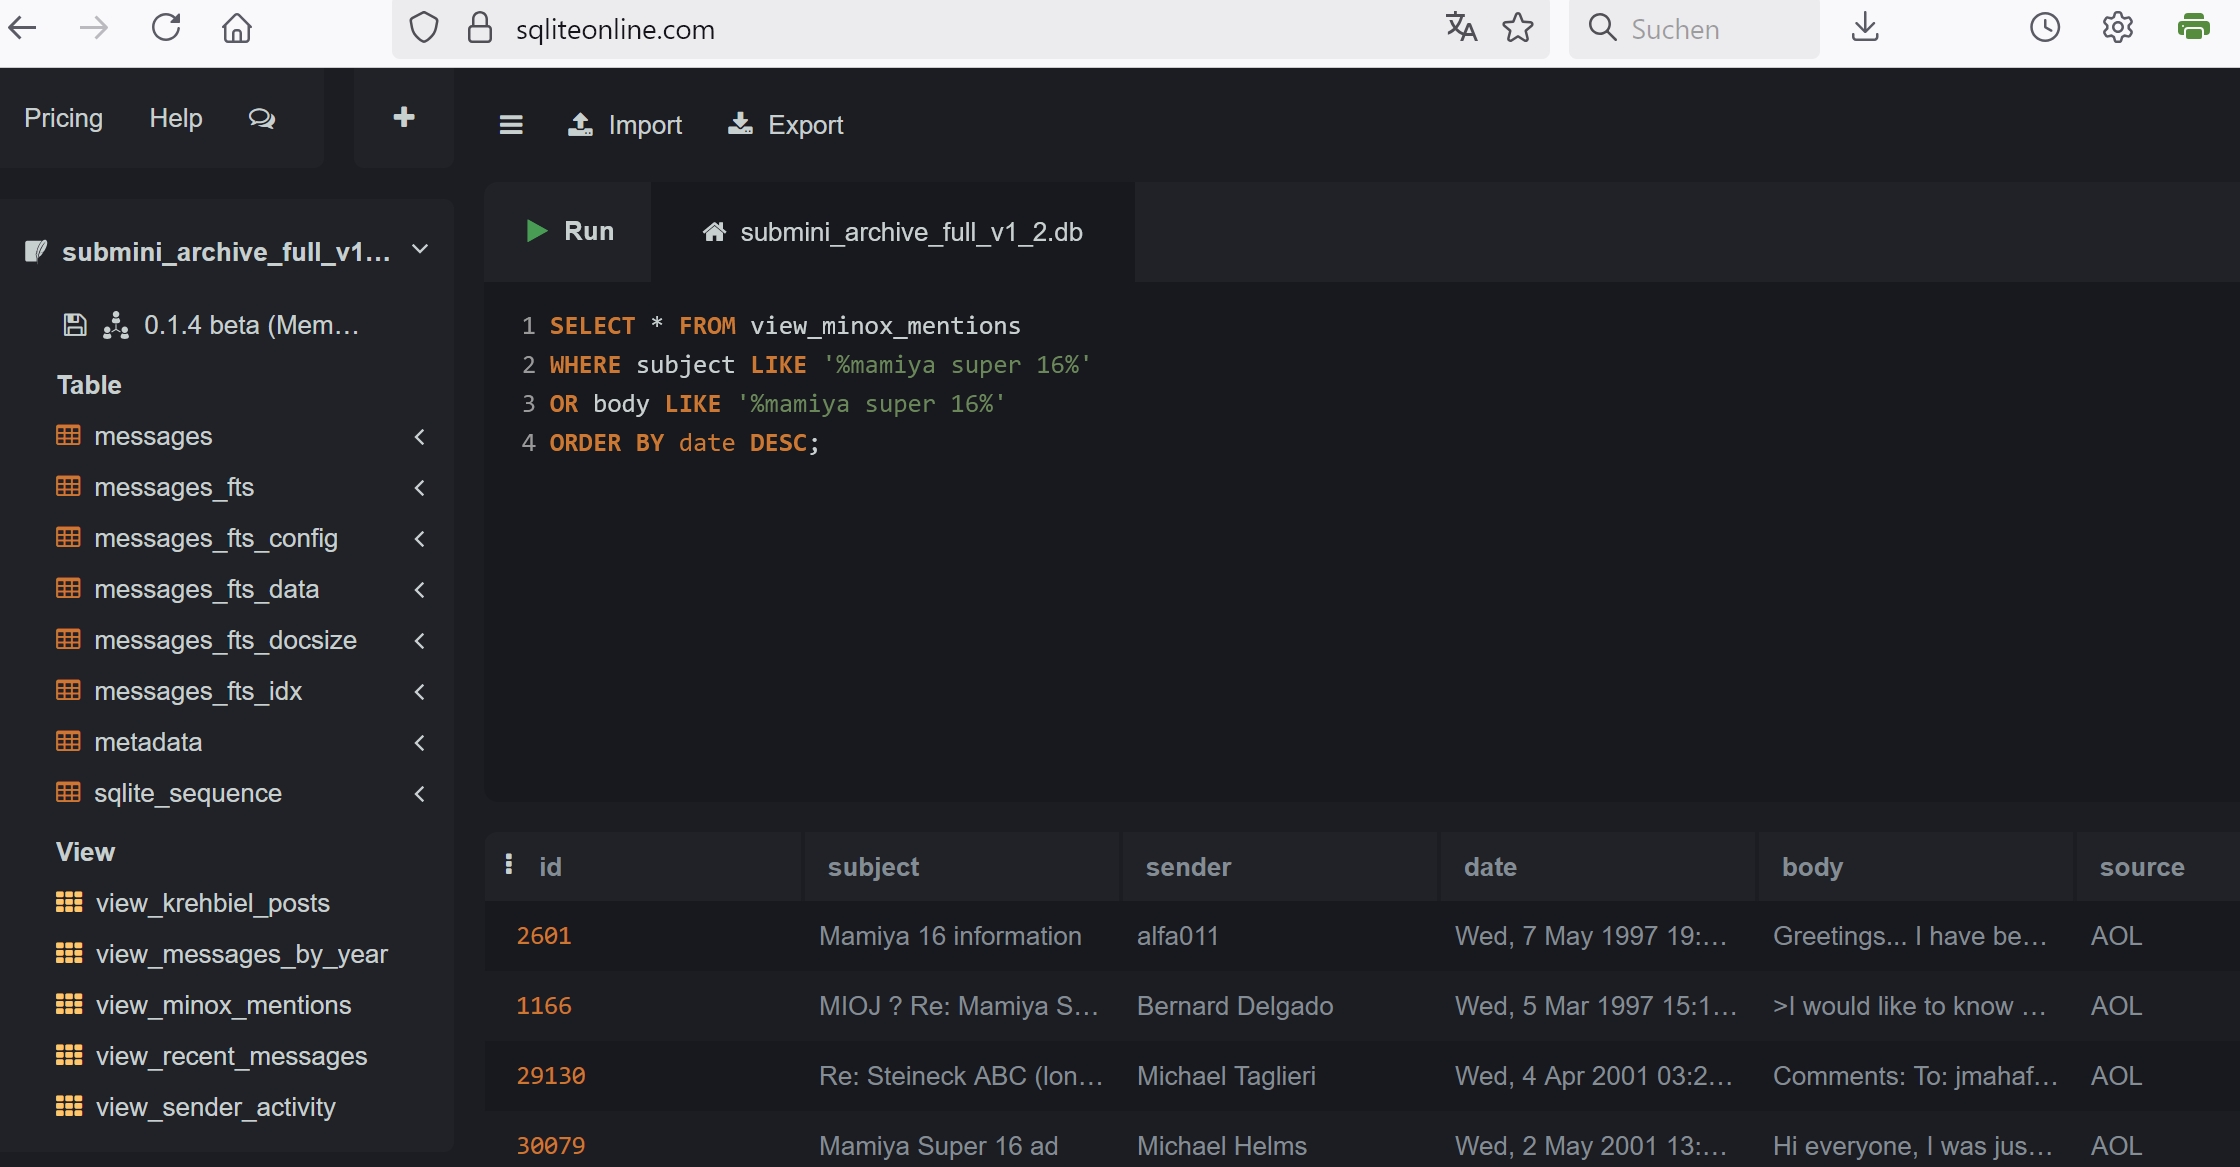Open the chat bubbles icon next to Help
2240x1167 pixels.
(x=262, y=118)
